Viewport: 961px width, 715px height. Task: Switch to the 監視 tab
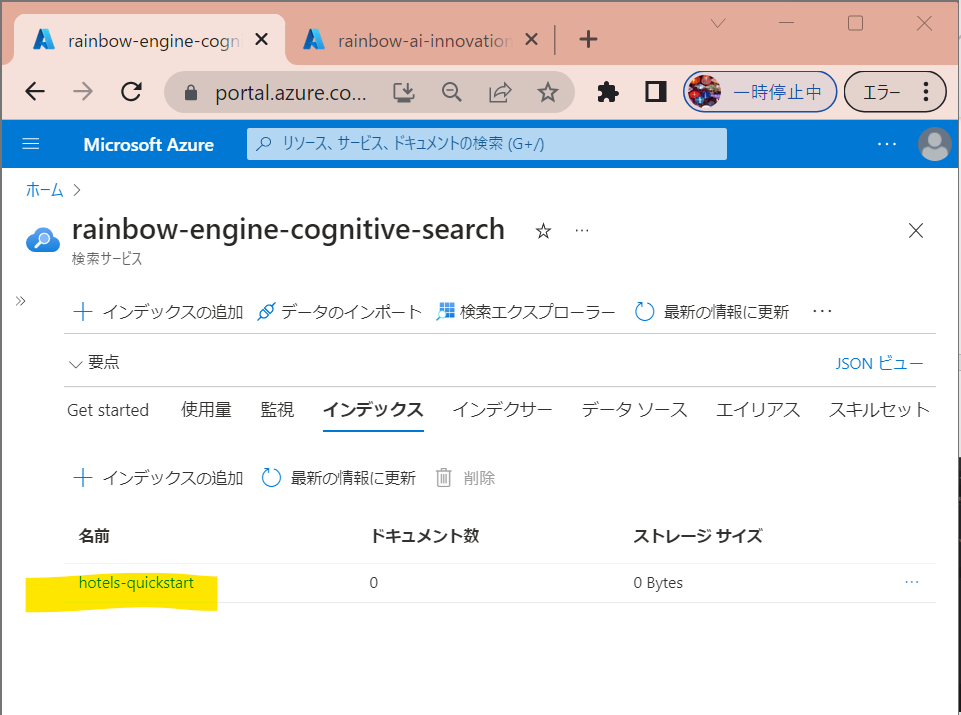click(x=277, y=410)
